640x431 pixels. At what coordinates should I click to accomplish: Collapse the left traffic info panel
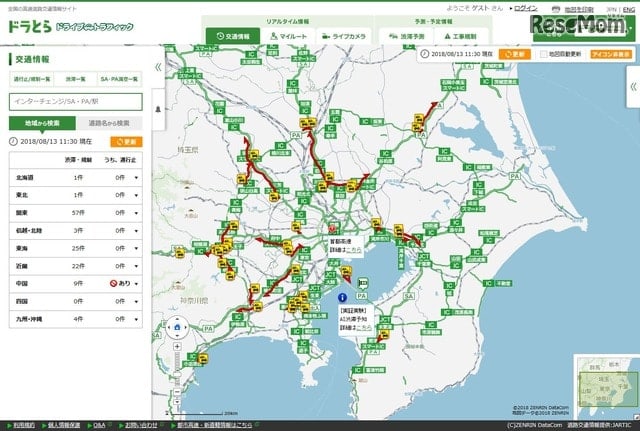[158, 67]
